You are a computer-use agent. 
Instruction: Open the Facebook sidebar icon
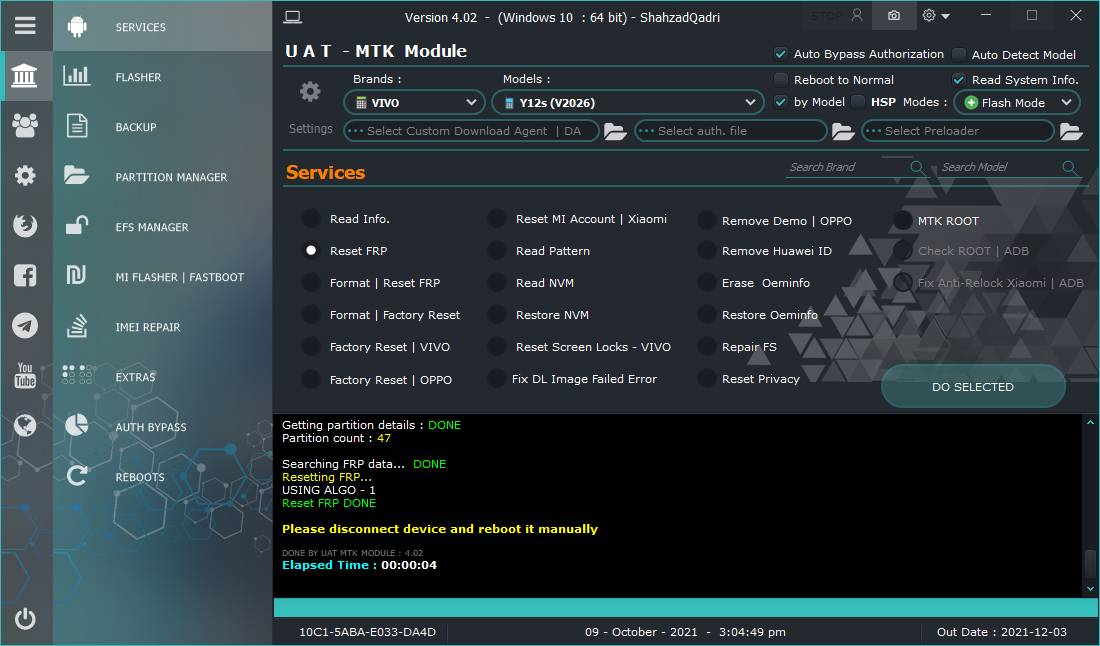(x=25, y=276)
